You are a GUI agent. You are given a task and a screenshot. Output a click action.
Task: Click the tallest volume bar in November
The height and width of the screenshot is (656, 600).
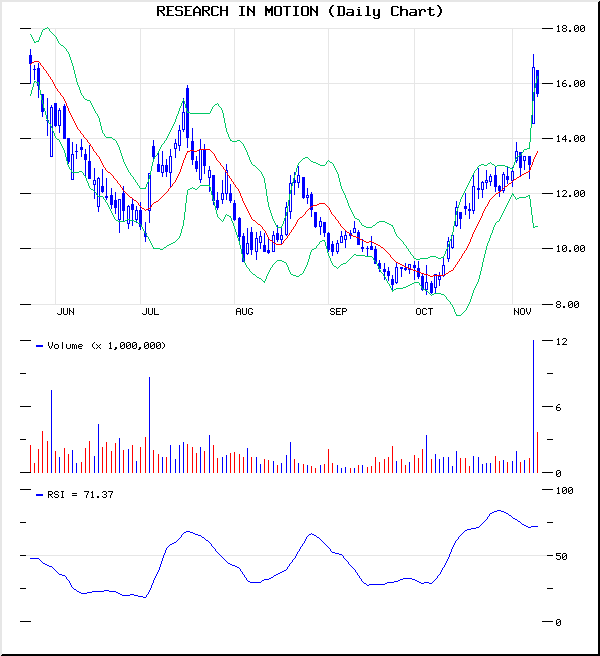pyautogui.click(x=533, y=407)
